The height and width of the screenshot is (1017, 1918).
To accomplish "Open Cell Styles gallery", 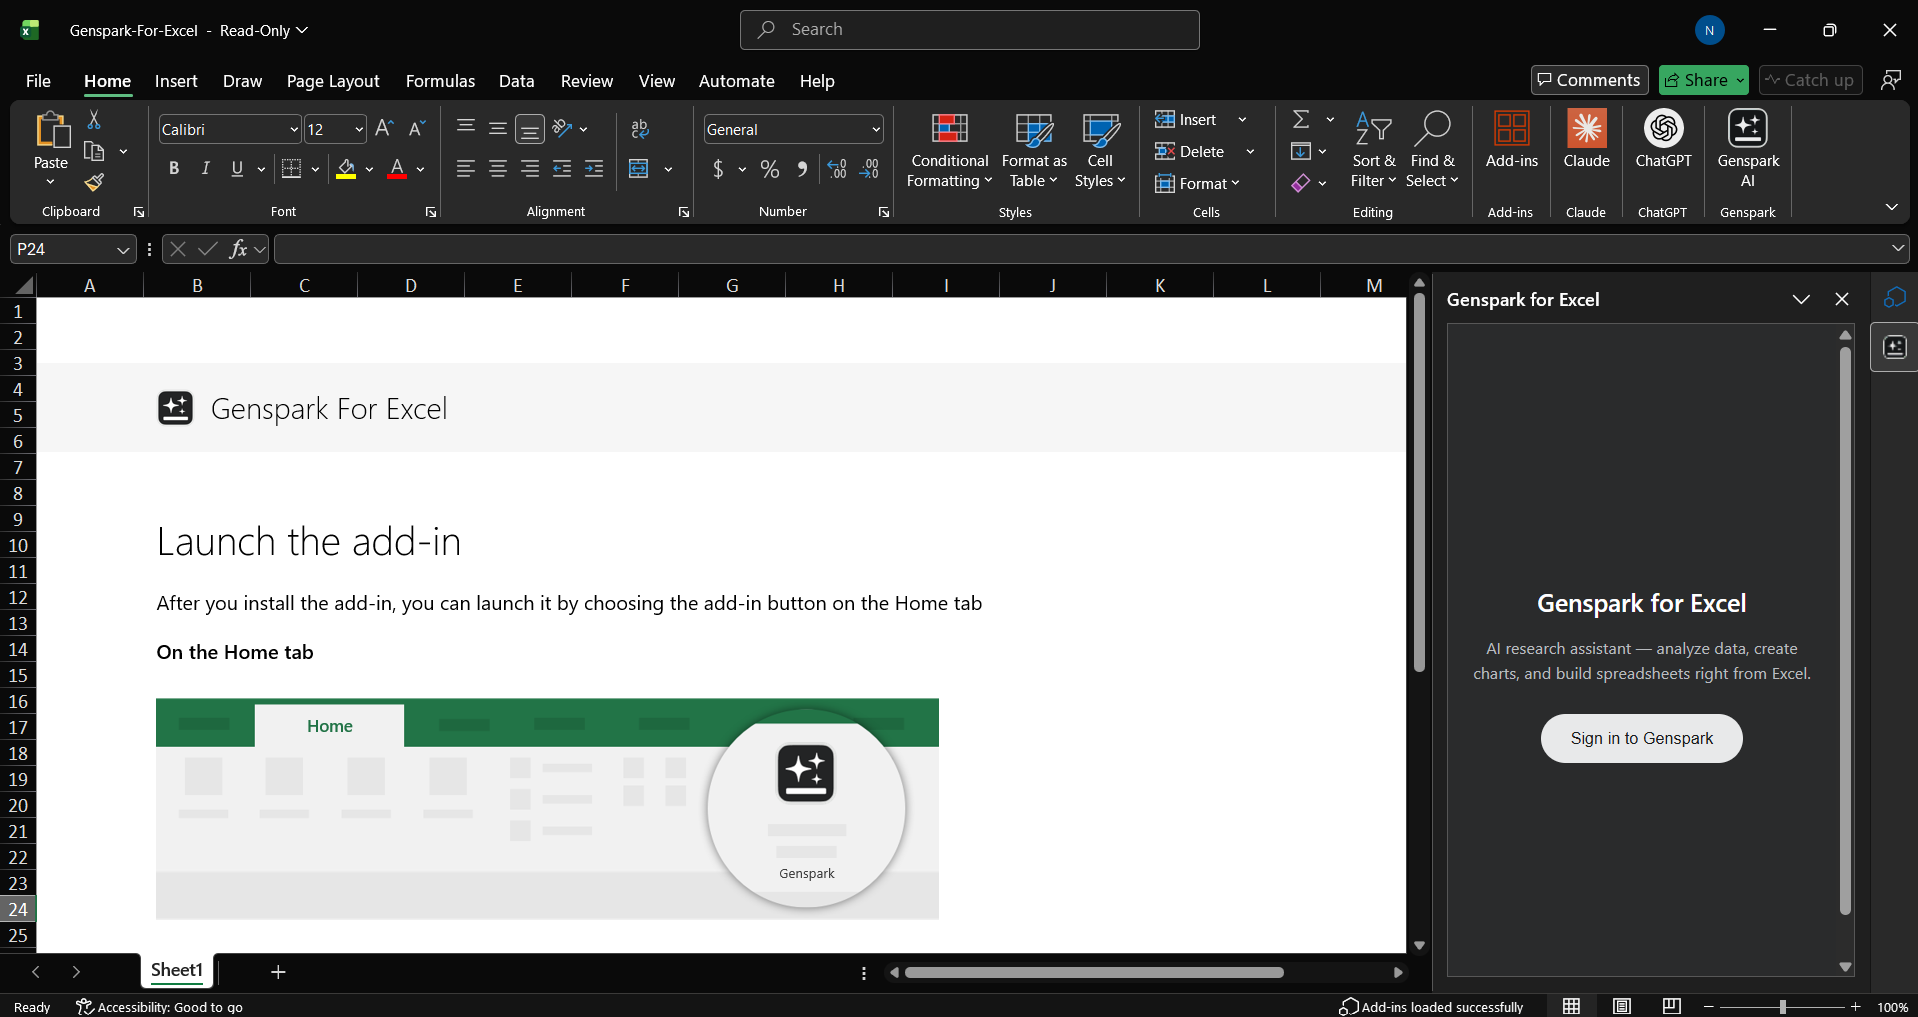I will point(1100,150).
